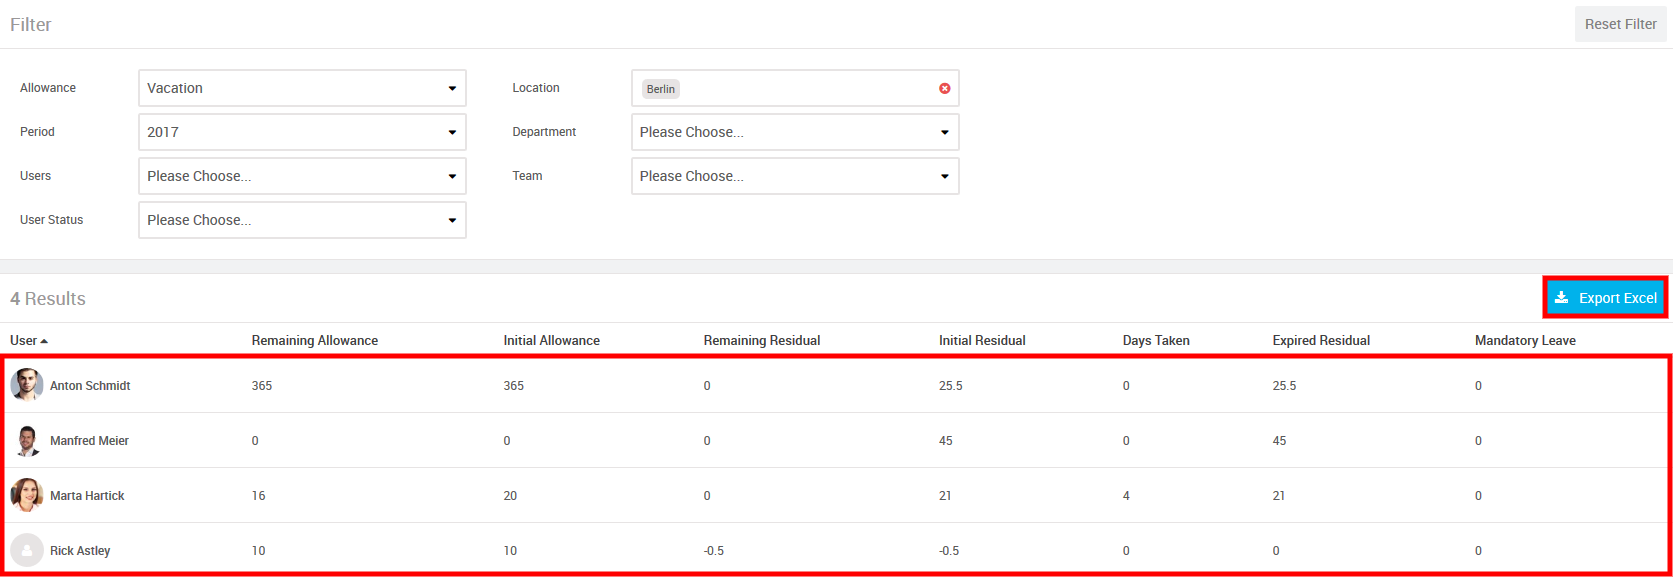Open Marta Hartick's name link

point(87,496)
